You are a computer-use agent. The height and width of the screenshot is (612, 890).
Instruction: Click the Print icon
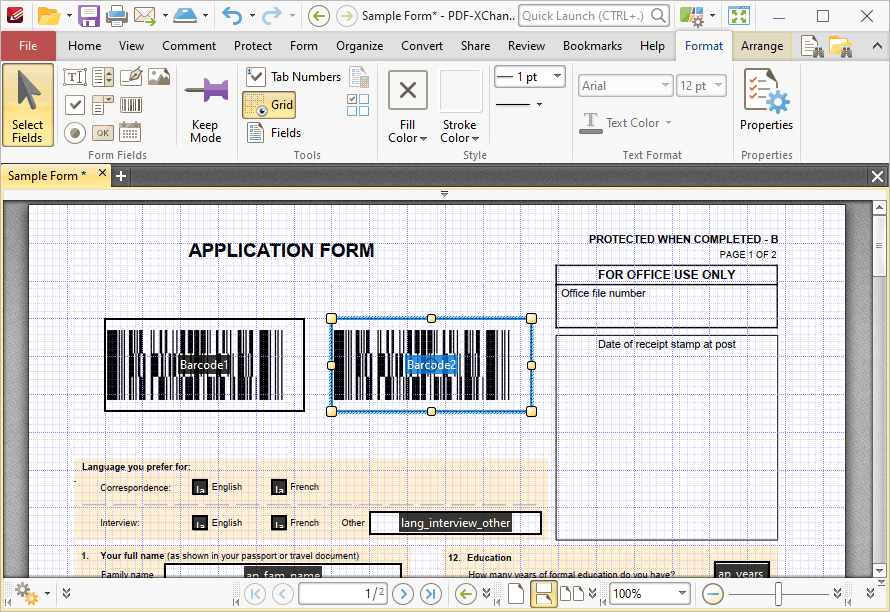pos(117,16)
